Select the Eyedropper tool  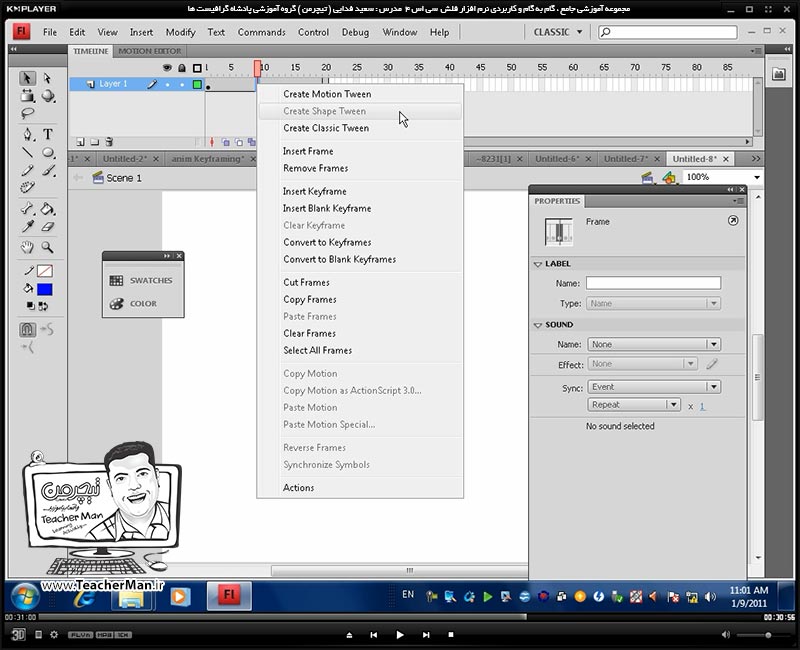tap(27, 226)
